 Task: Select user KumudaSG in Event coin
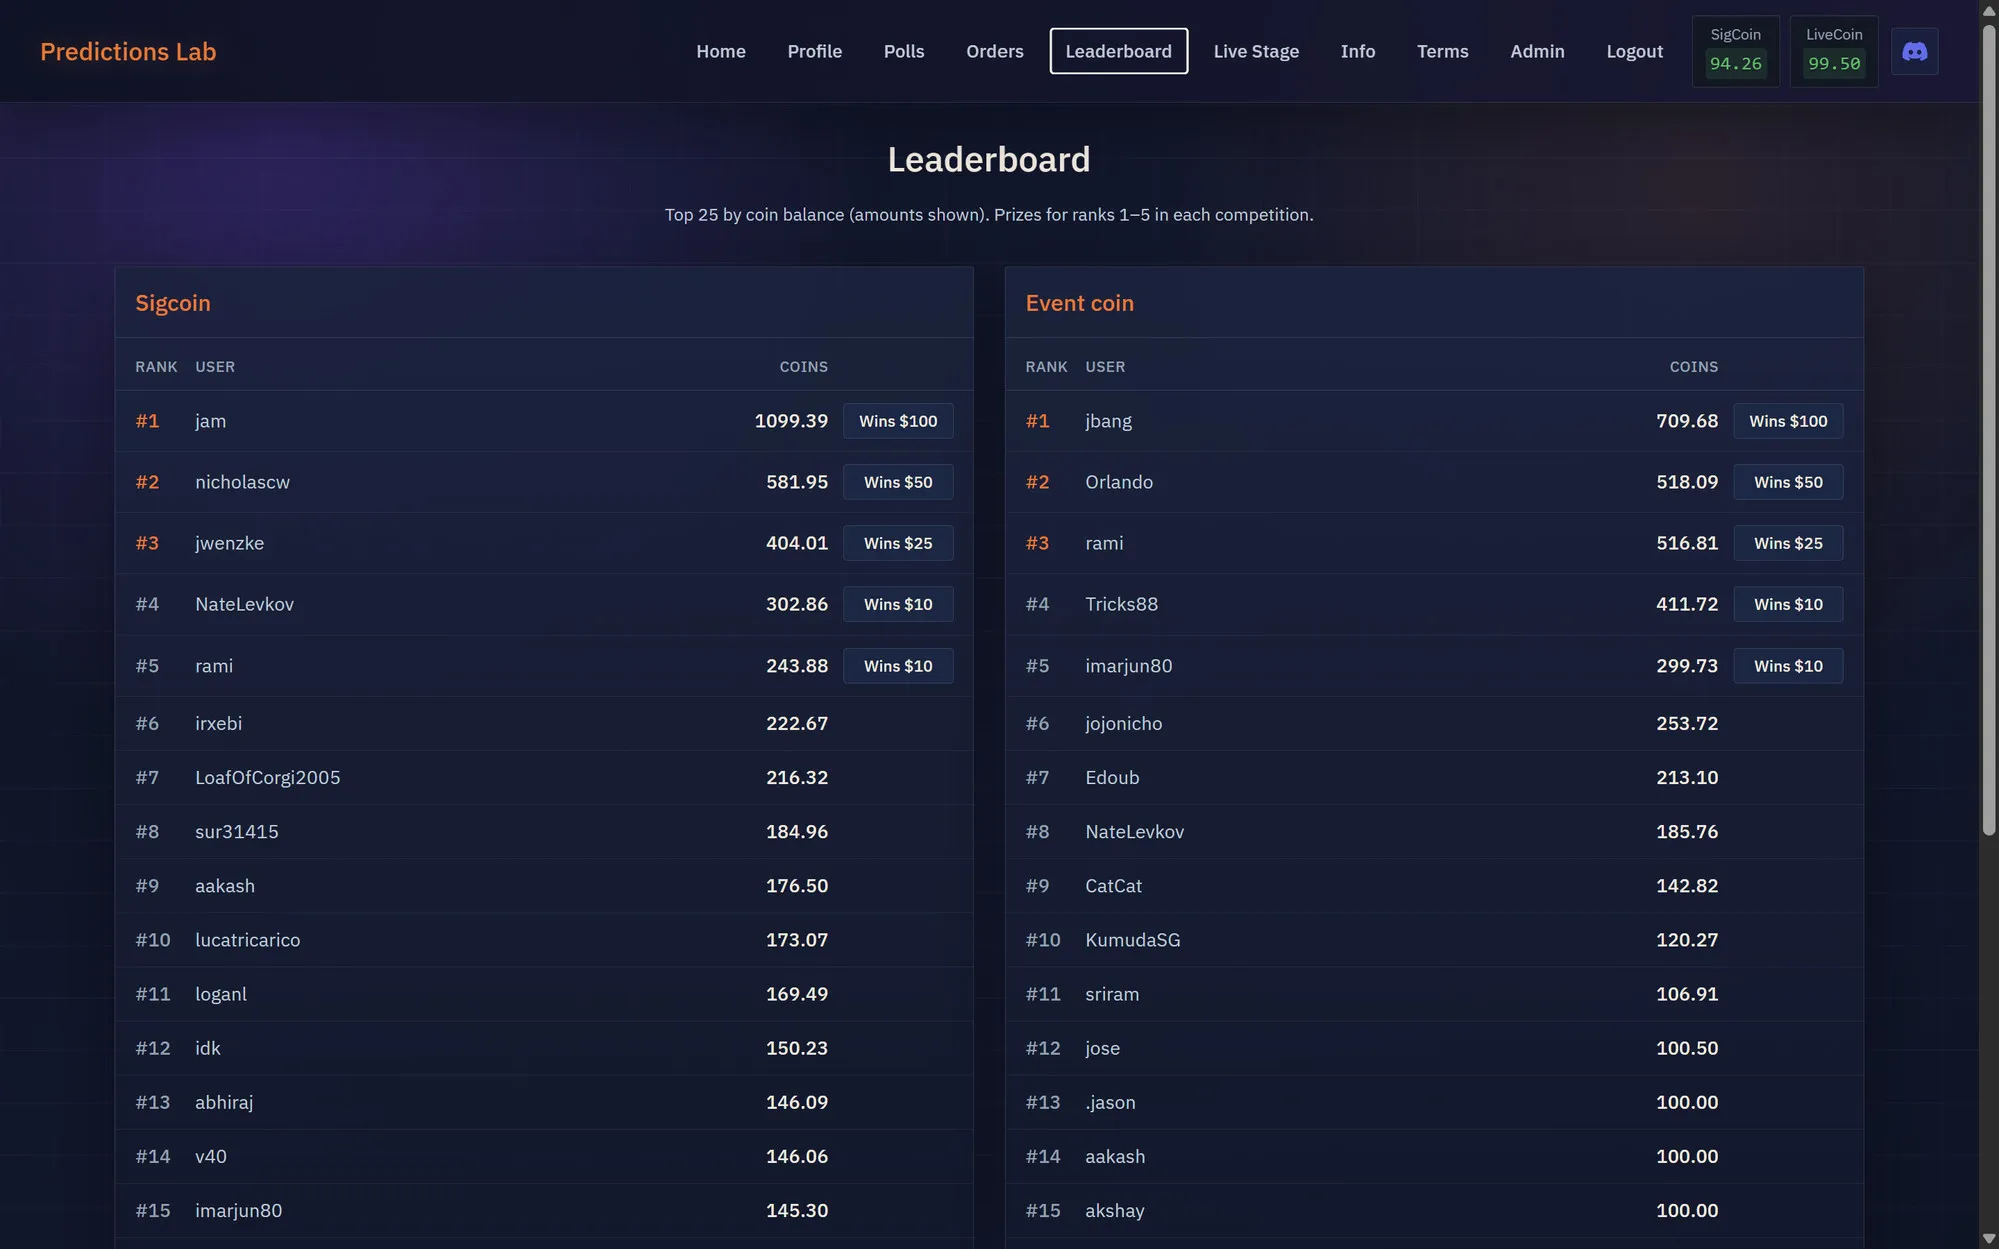pyautogui.click(x=1132, y=940)
